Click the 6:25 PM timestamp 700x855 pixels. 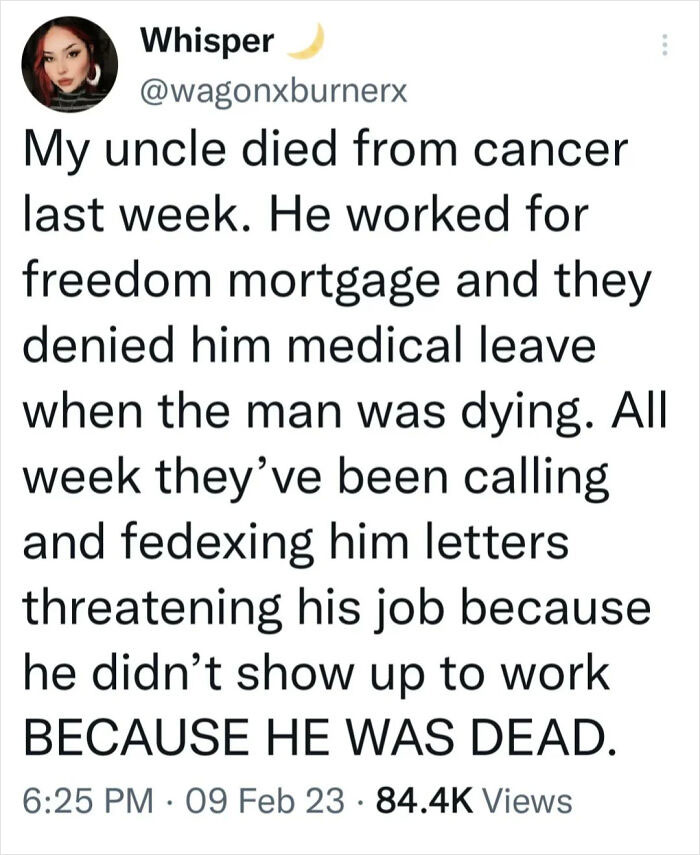tap(88, 800)
